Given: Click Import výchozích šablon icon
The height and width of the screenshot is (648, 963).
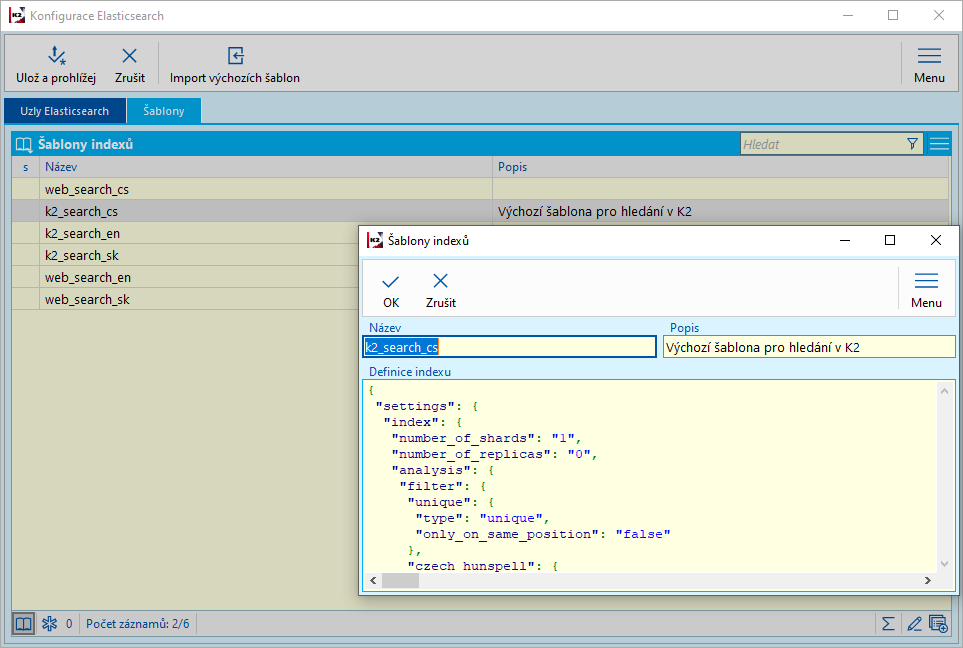Looking at the screenshot, I should 235,57.
